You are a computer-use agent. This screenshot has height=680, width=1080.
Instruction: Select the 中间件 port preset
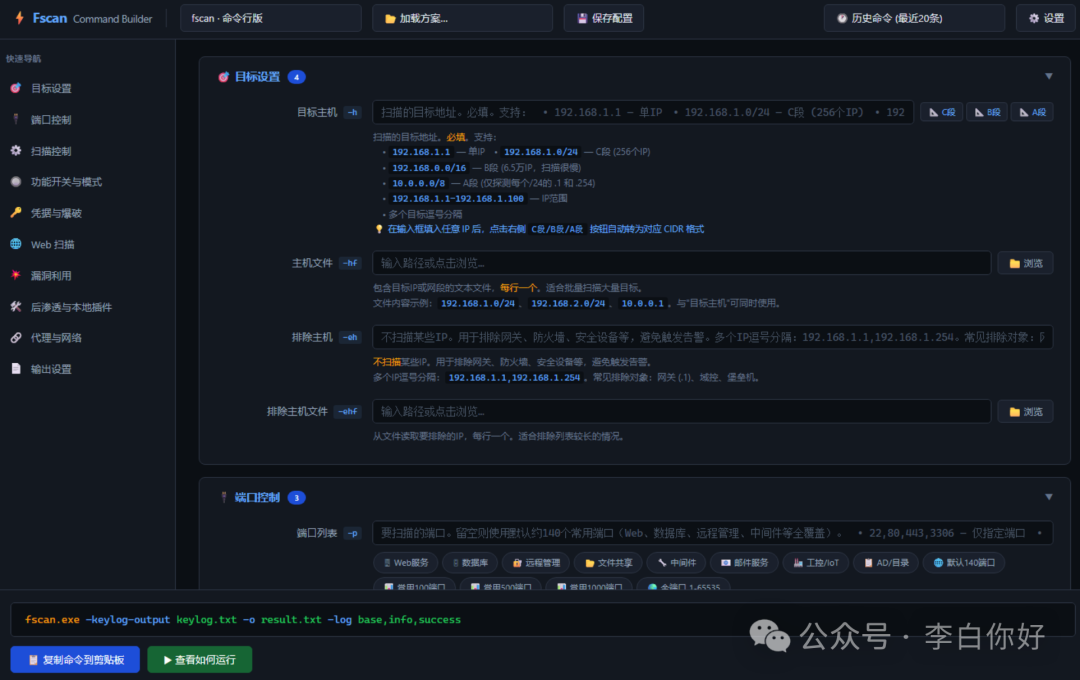tap(676, 563)
